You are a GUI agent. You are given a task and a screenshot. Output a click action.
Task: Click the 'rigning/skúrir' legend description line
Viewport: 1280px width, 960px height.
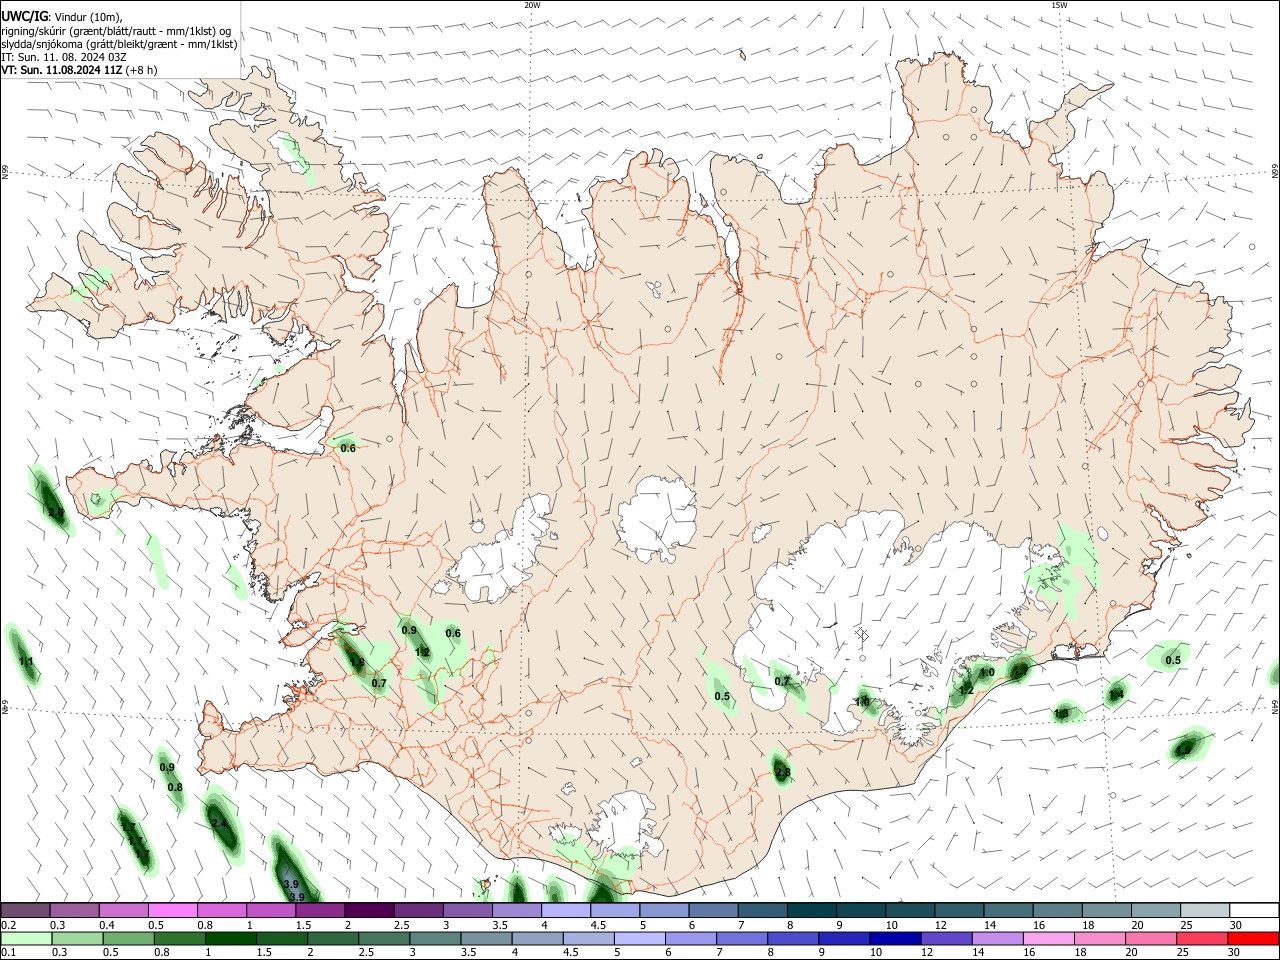coord(116,31)
